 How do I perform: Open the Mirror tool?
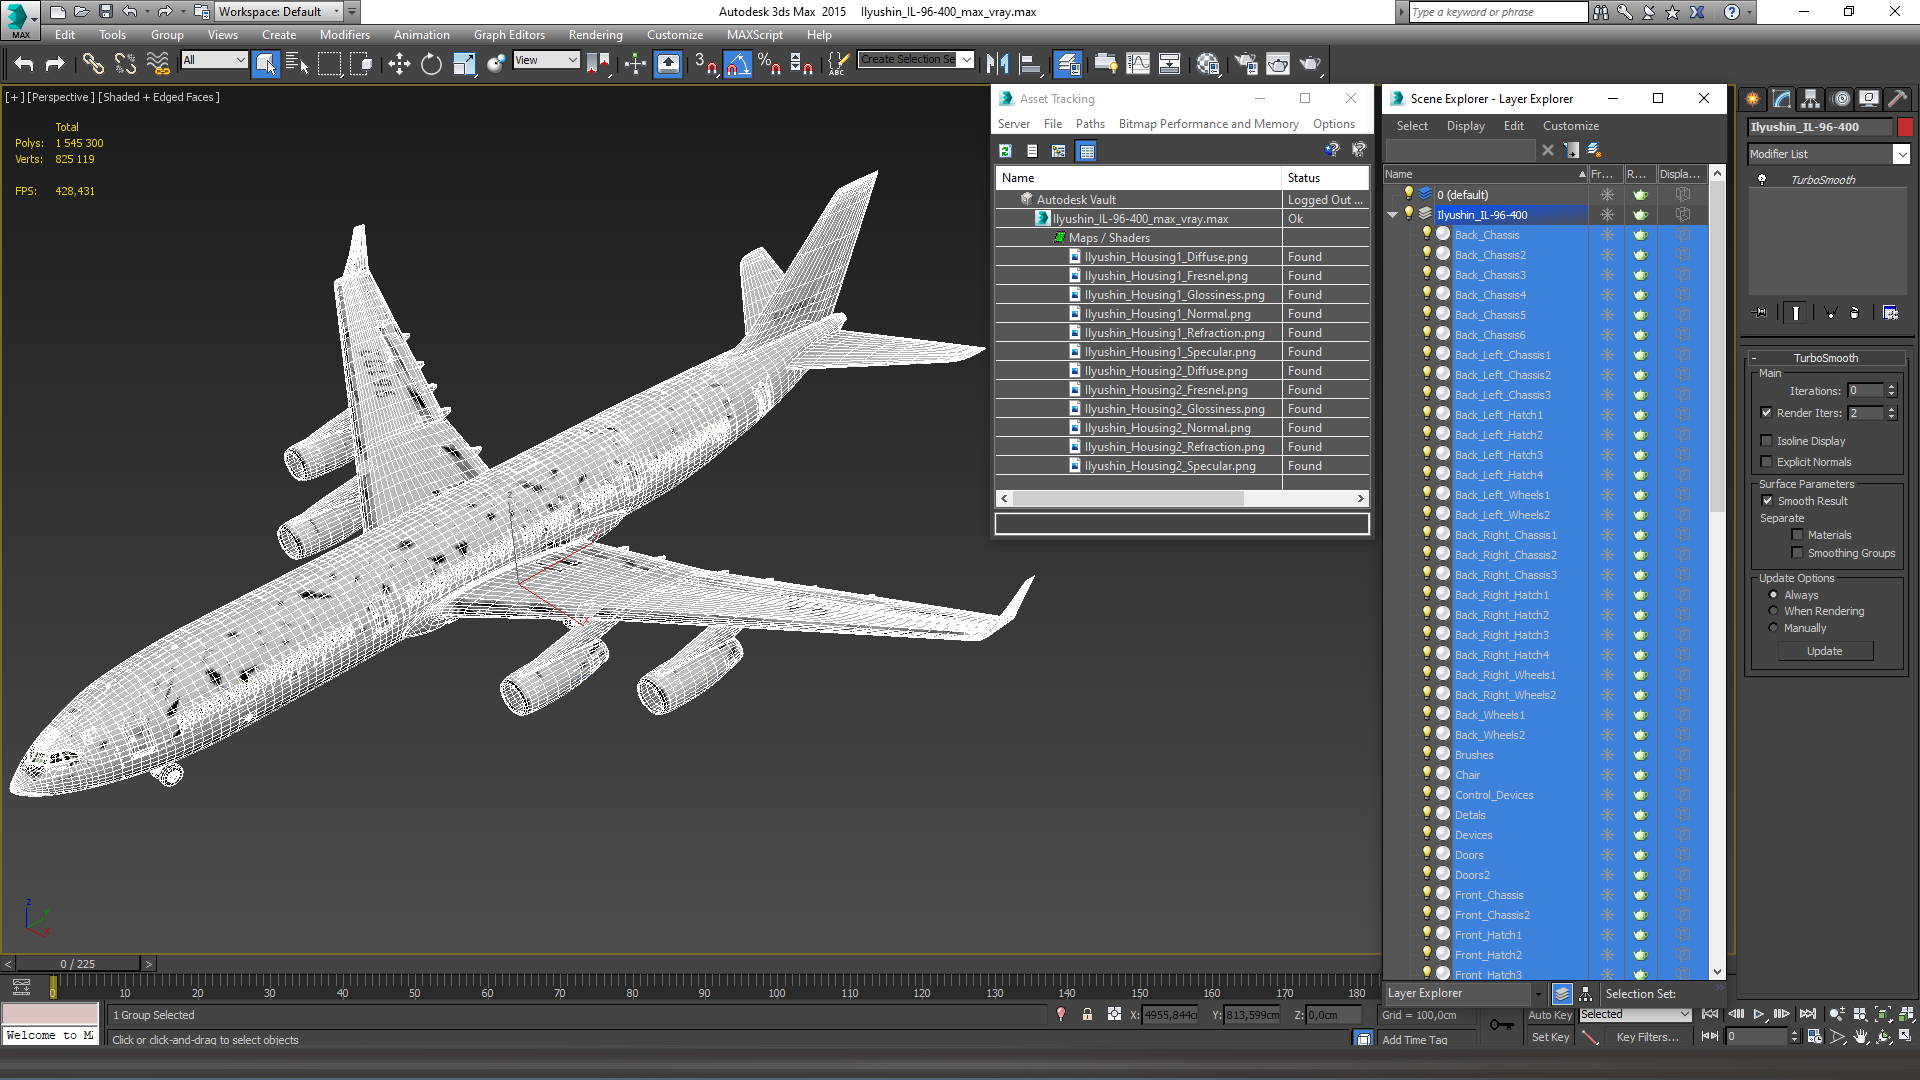coord(997,64)
